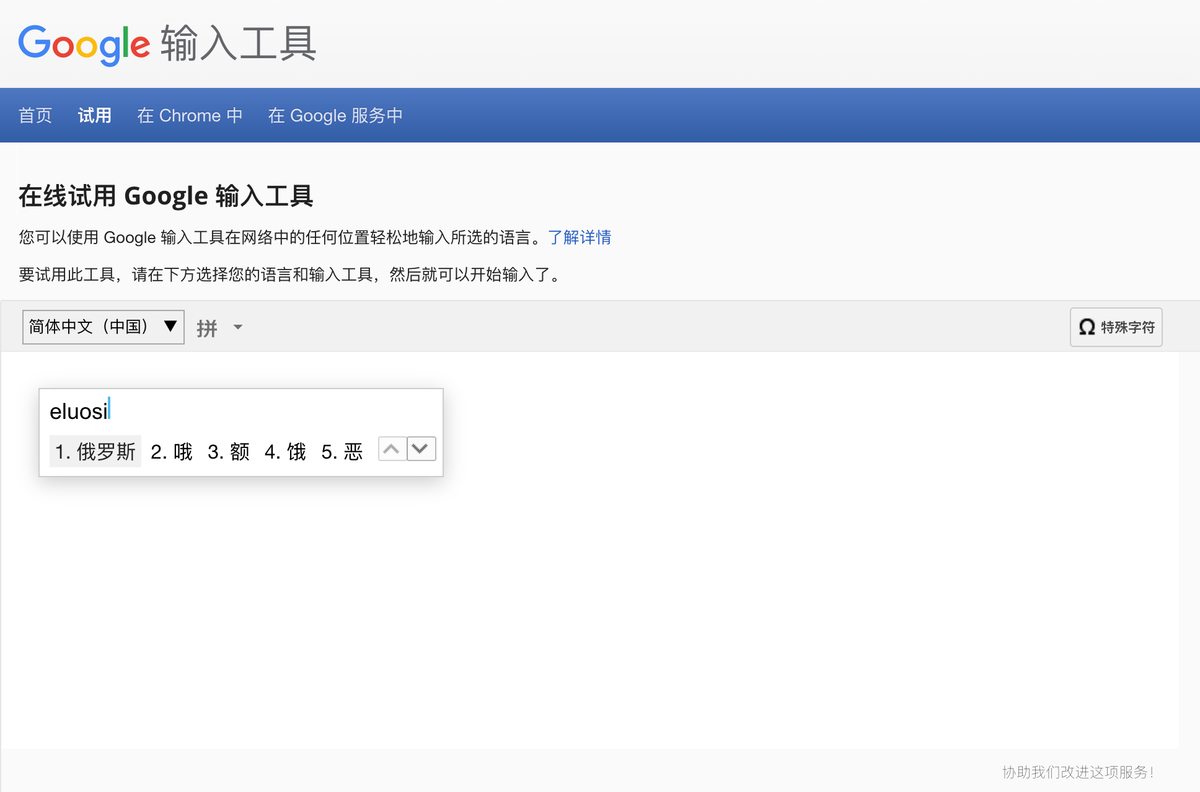Go to 在 Chrome 中 tab
This screenshot has width=1200, height=792.
190,115
